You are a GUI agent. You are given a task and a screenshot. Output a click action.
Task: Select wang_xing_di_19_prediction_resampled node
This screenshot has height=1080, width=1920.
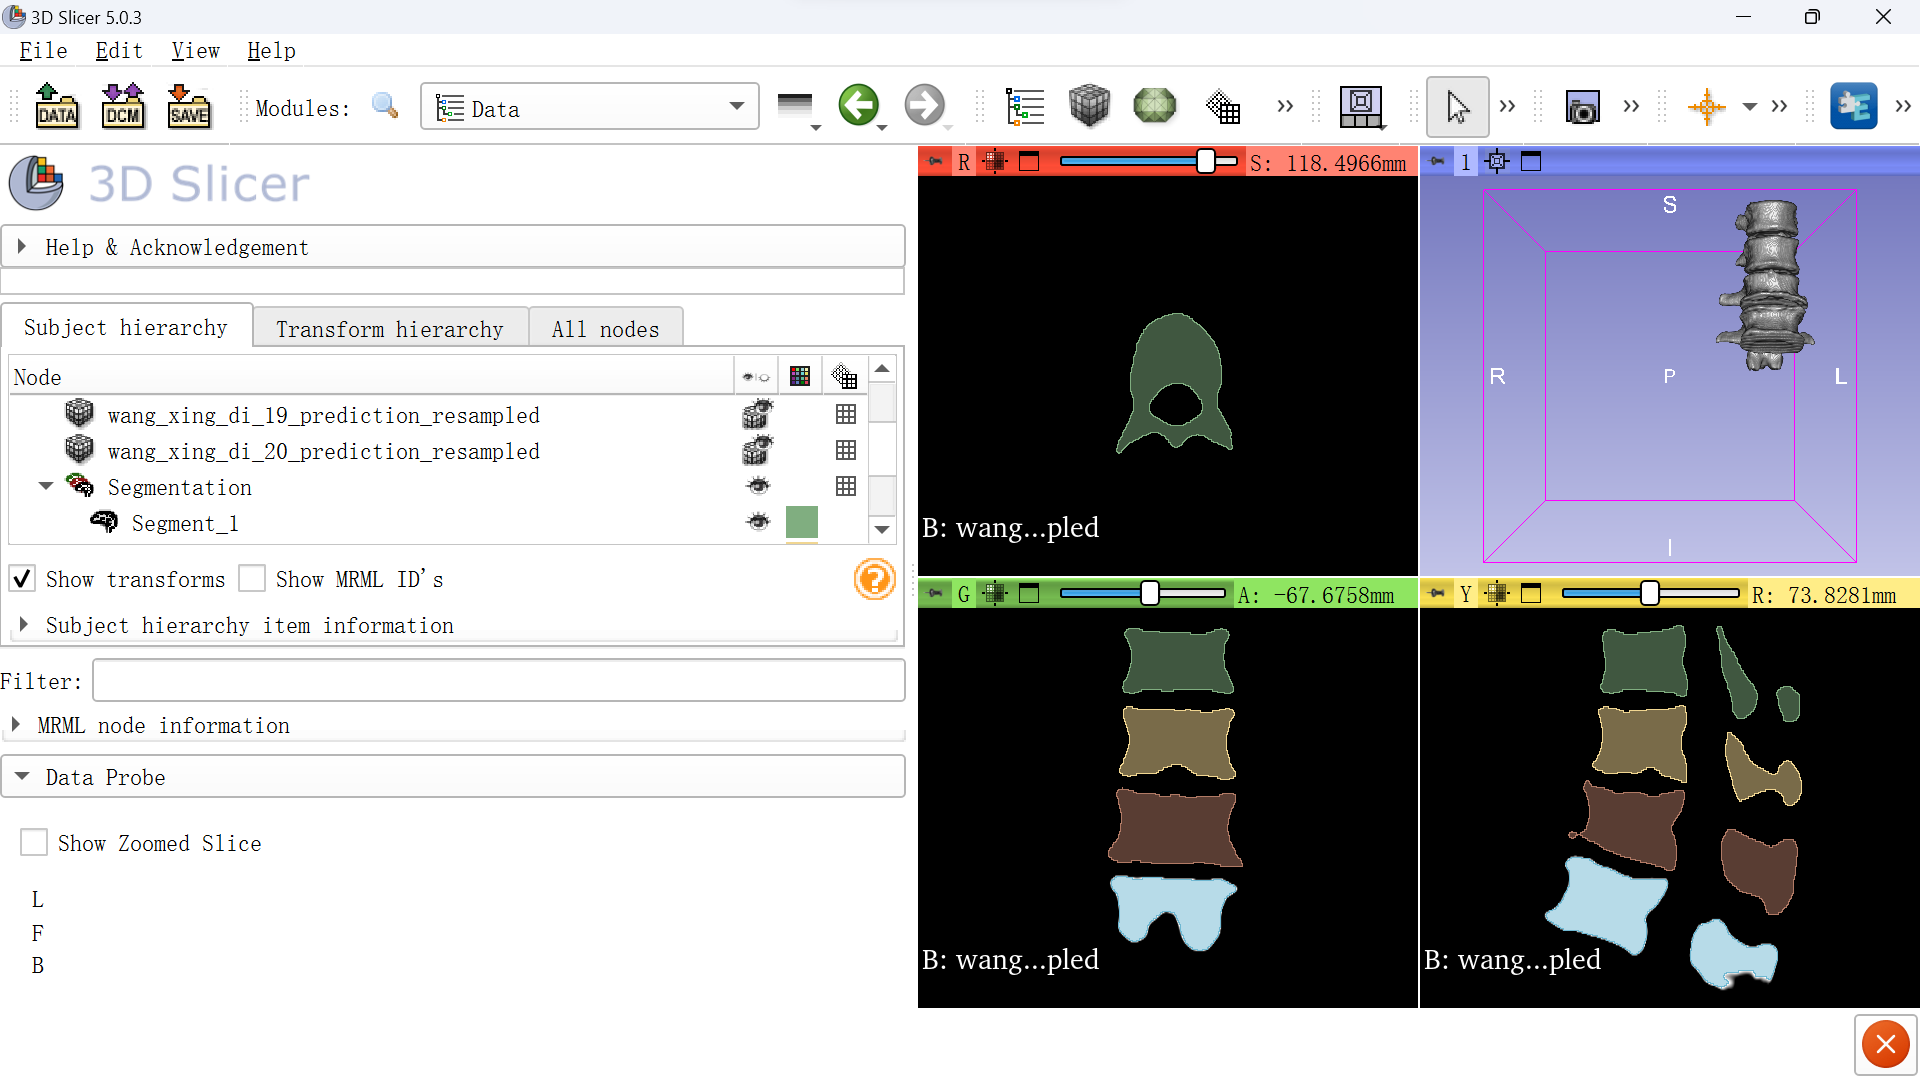tap(323, 415)
